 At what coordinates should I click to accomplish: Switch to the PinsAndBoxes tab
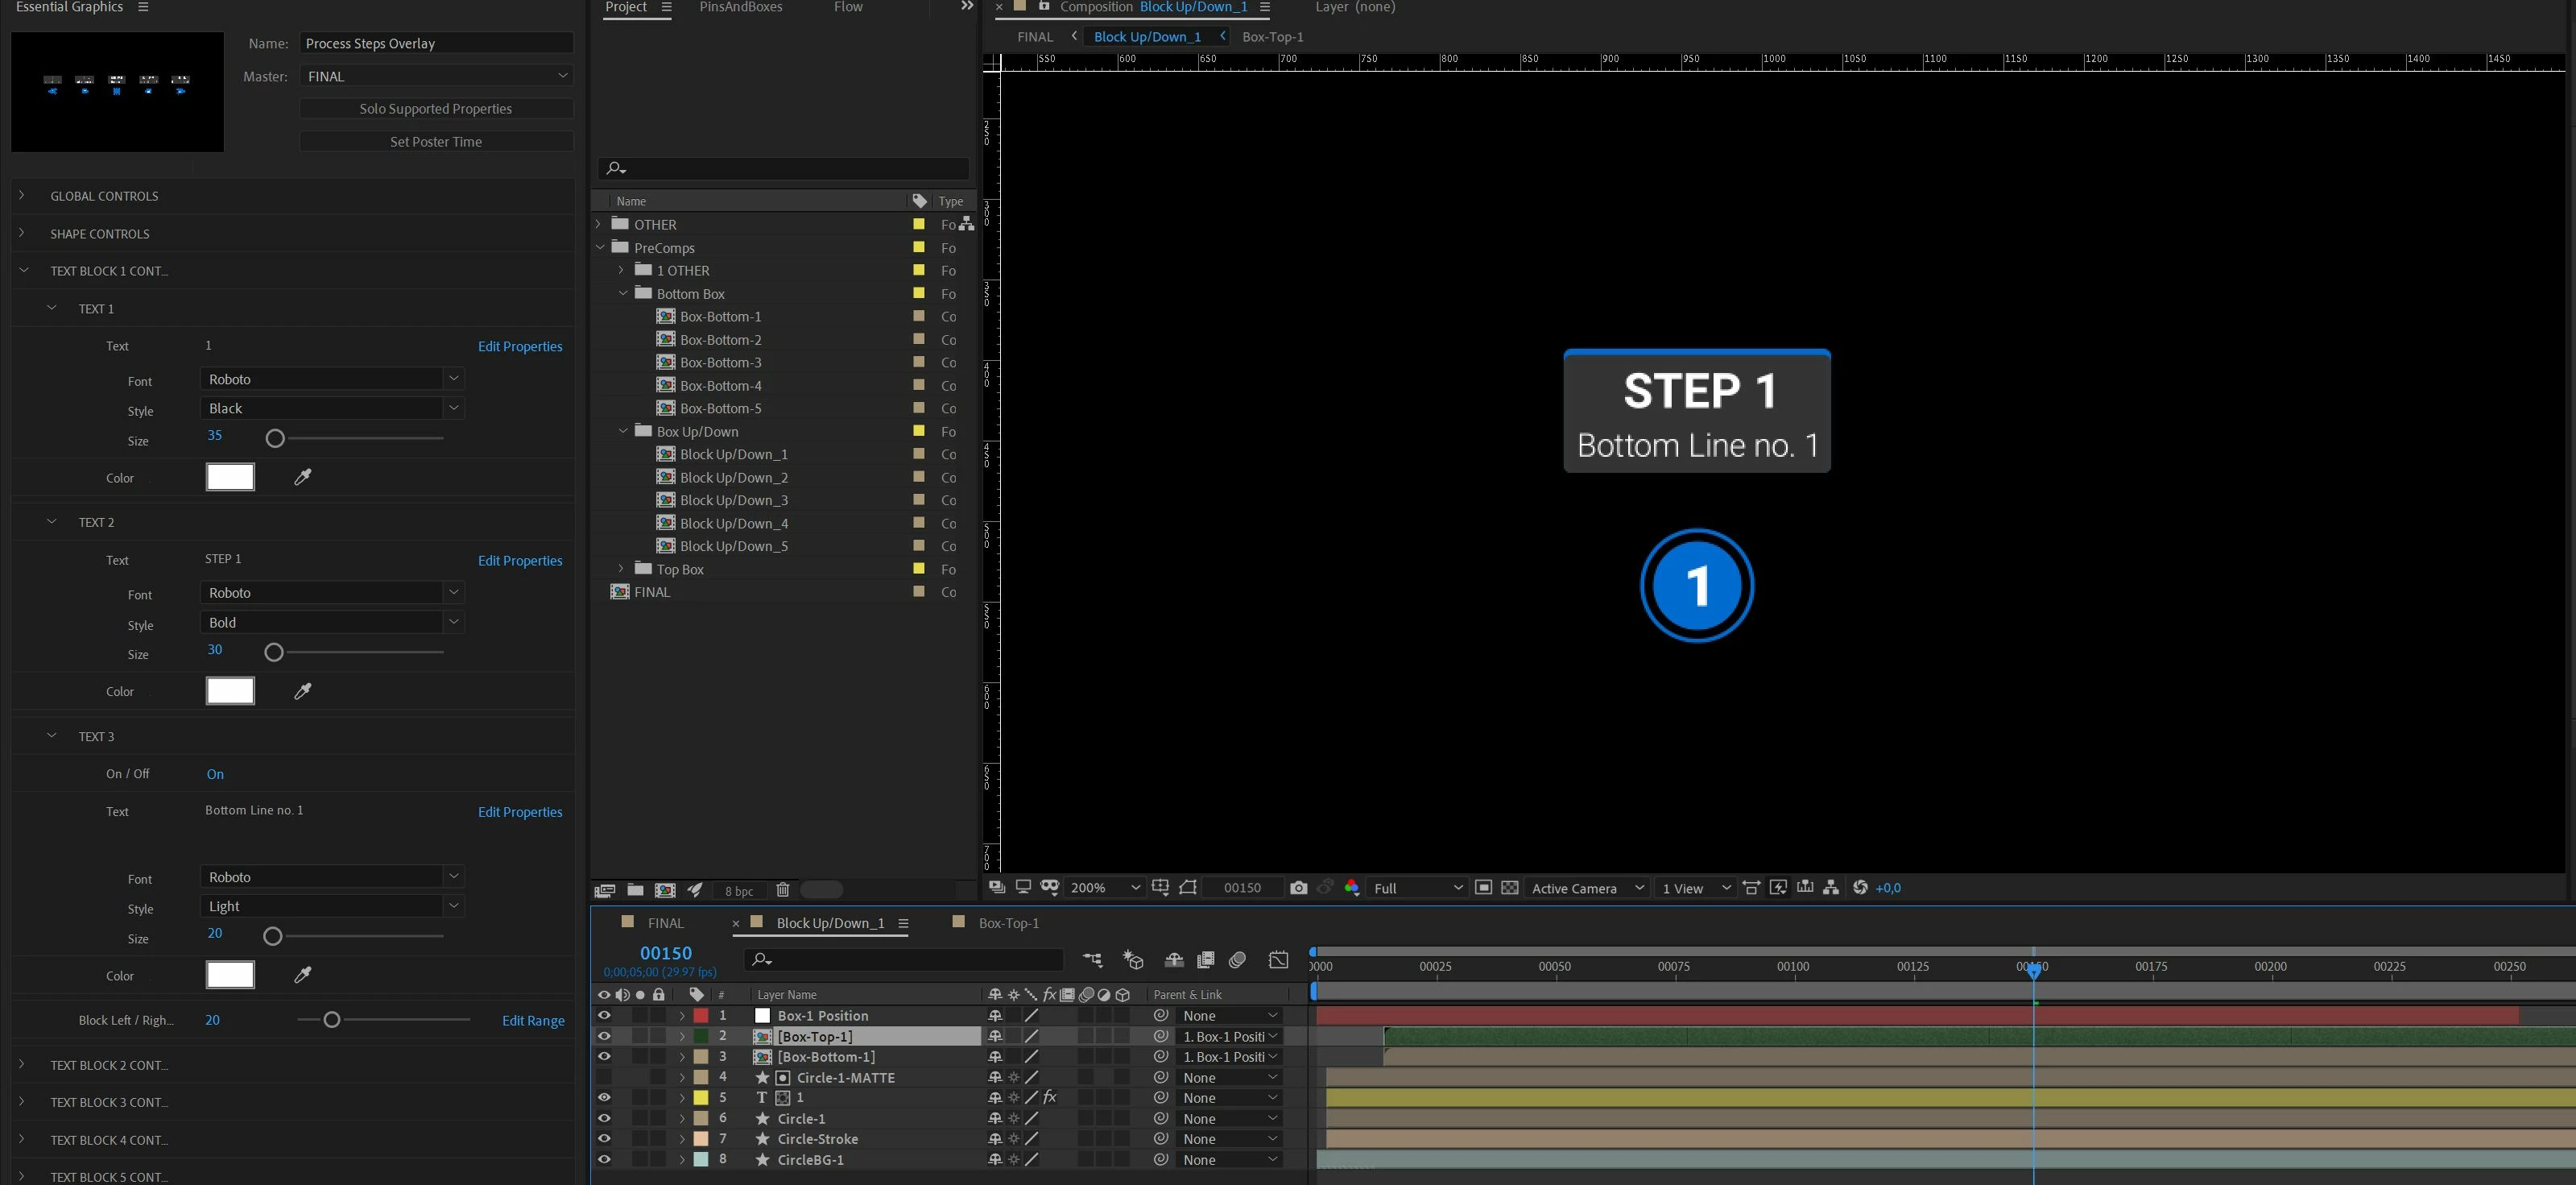(741, 8)
